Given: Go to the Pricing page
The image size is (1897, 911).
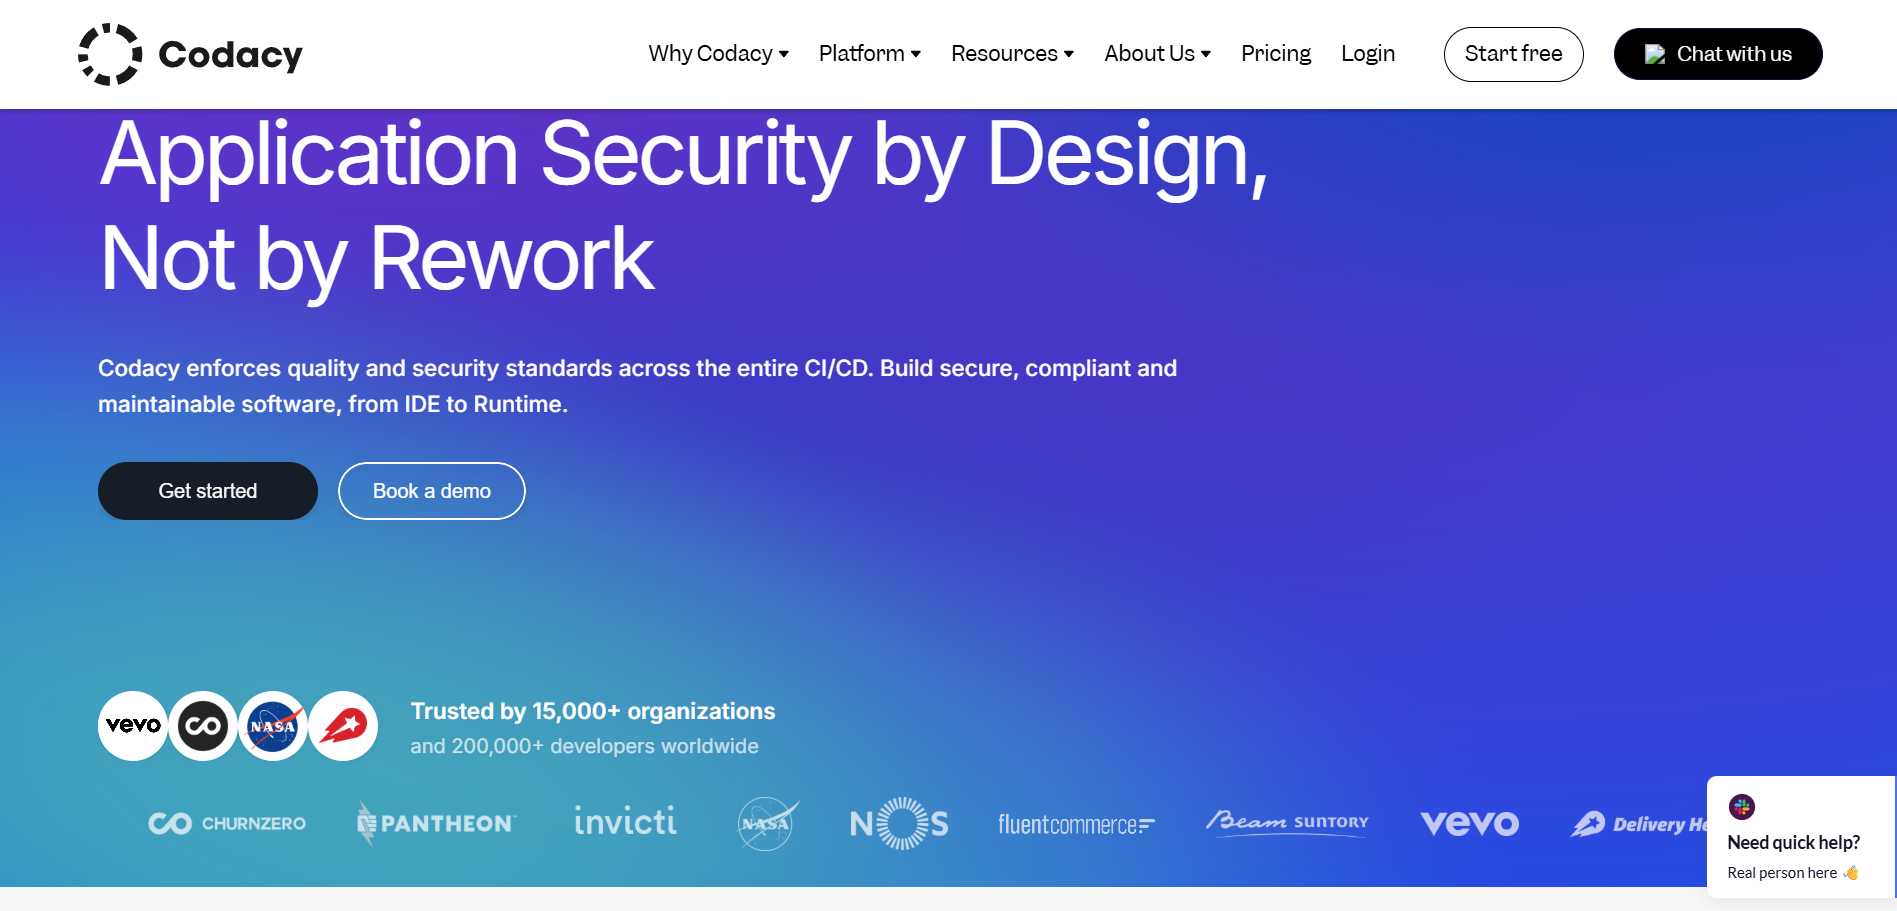Looking at the screenshot, I should [1275, 54].
